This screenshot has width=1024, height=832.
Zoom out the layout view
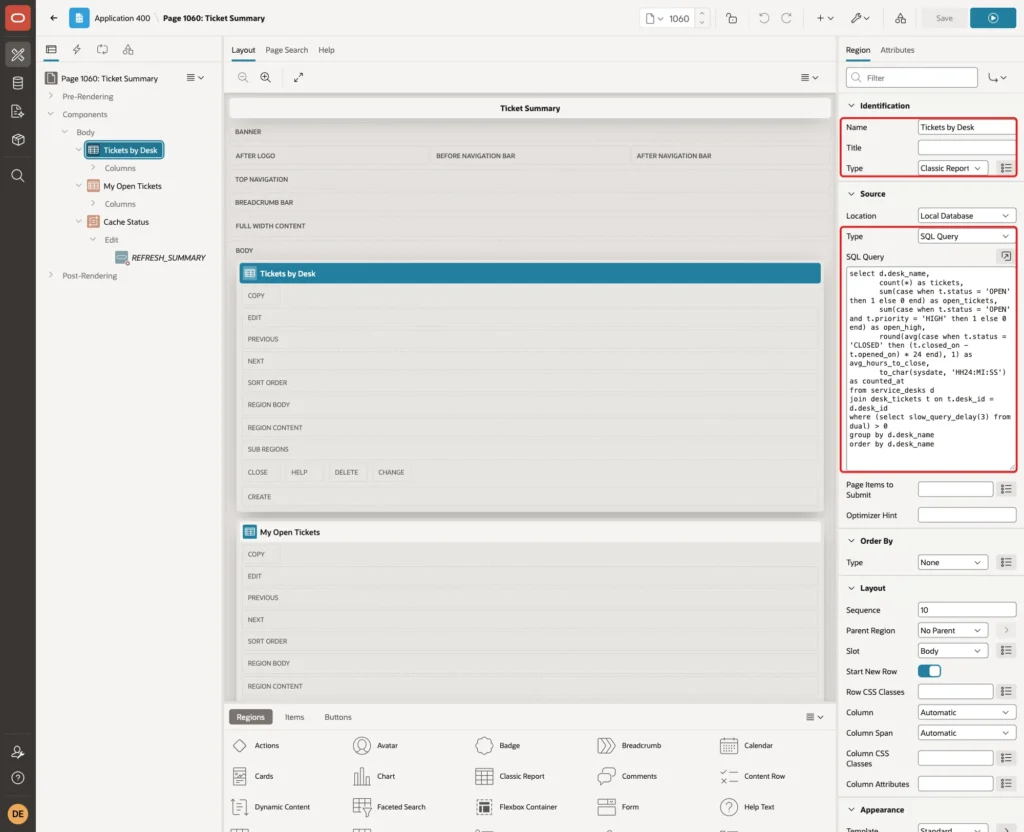pos(243,77)
